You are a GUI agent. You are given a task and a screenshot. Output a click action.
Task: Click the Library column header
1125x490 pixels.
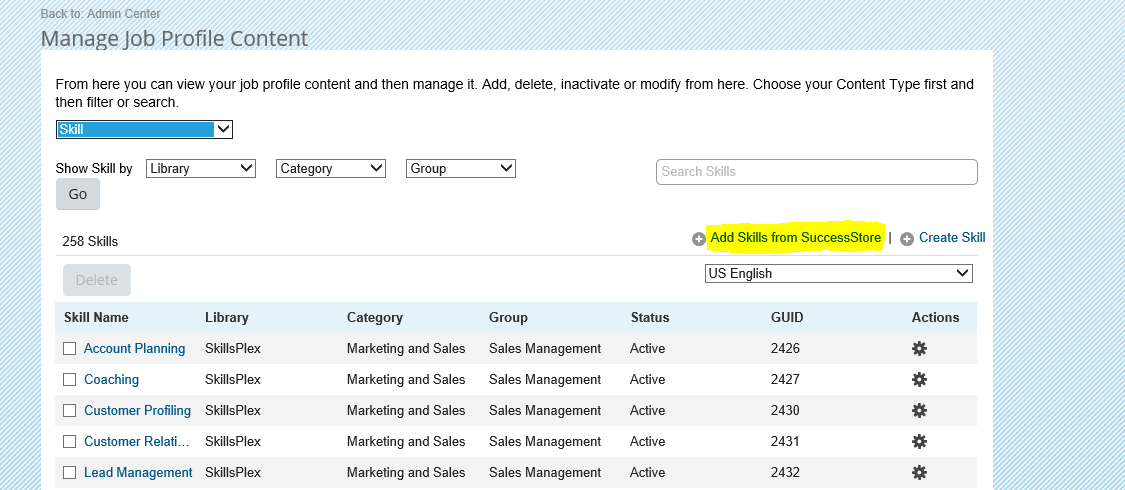pyautogui.click(x=227, y=317)
